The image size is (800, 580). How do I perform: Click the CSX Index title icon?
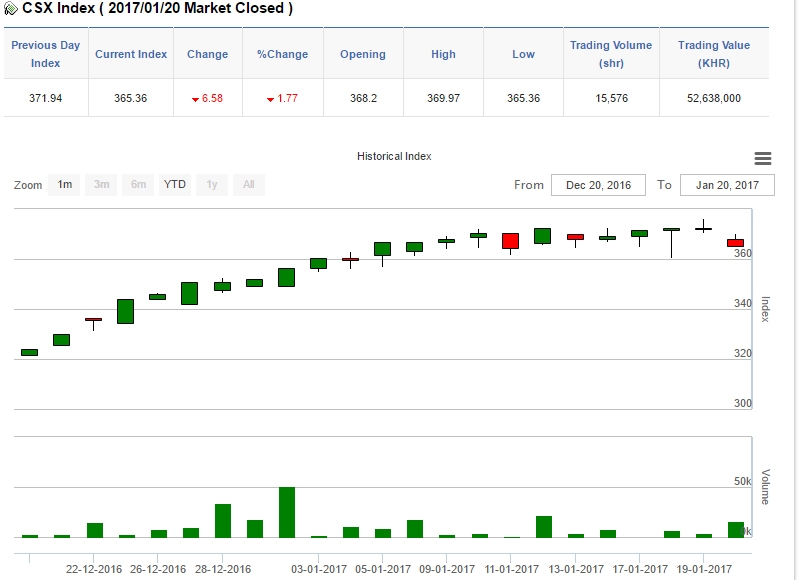click(x=11, y=9)
